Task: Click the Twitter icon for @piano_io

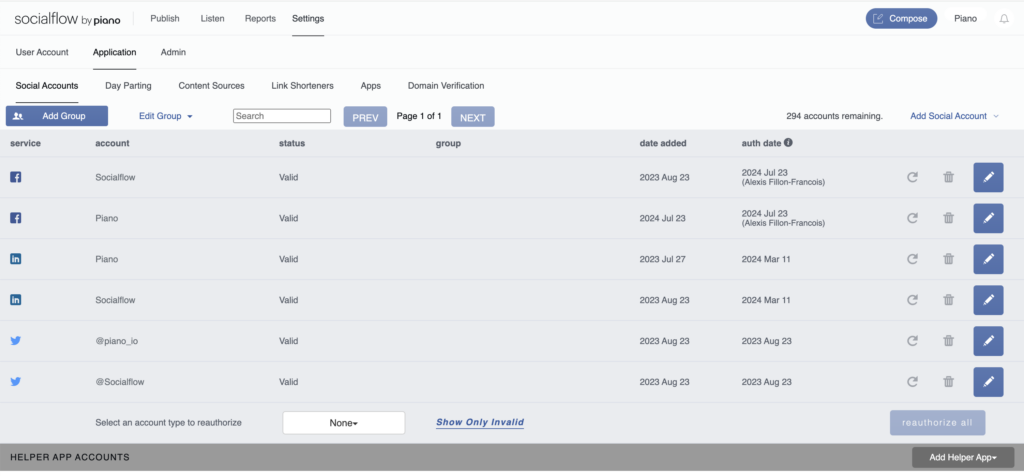Action: pyautogui.click(x=16, y=341)
